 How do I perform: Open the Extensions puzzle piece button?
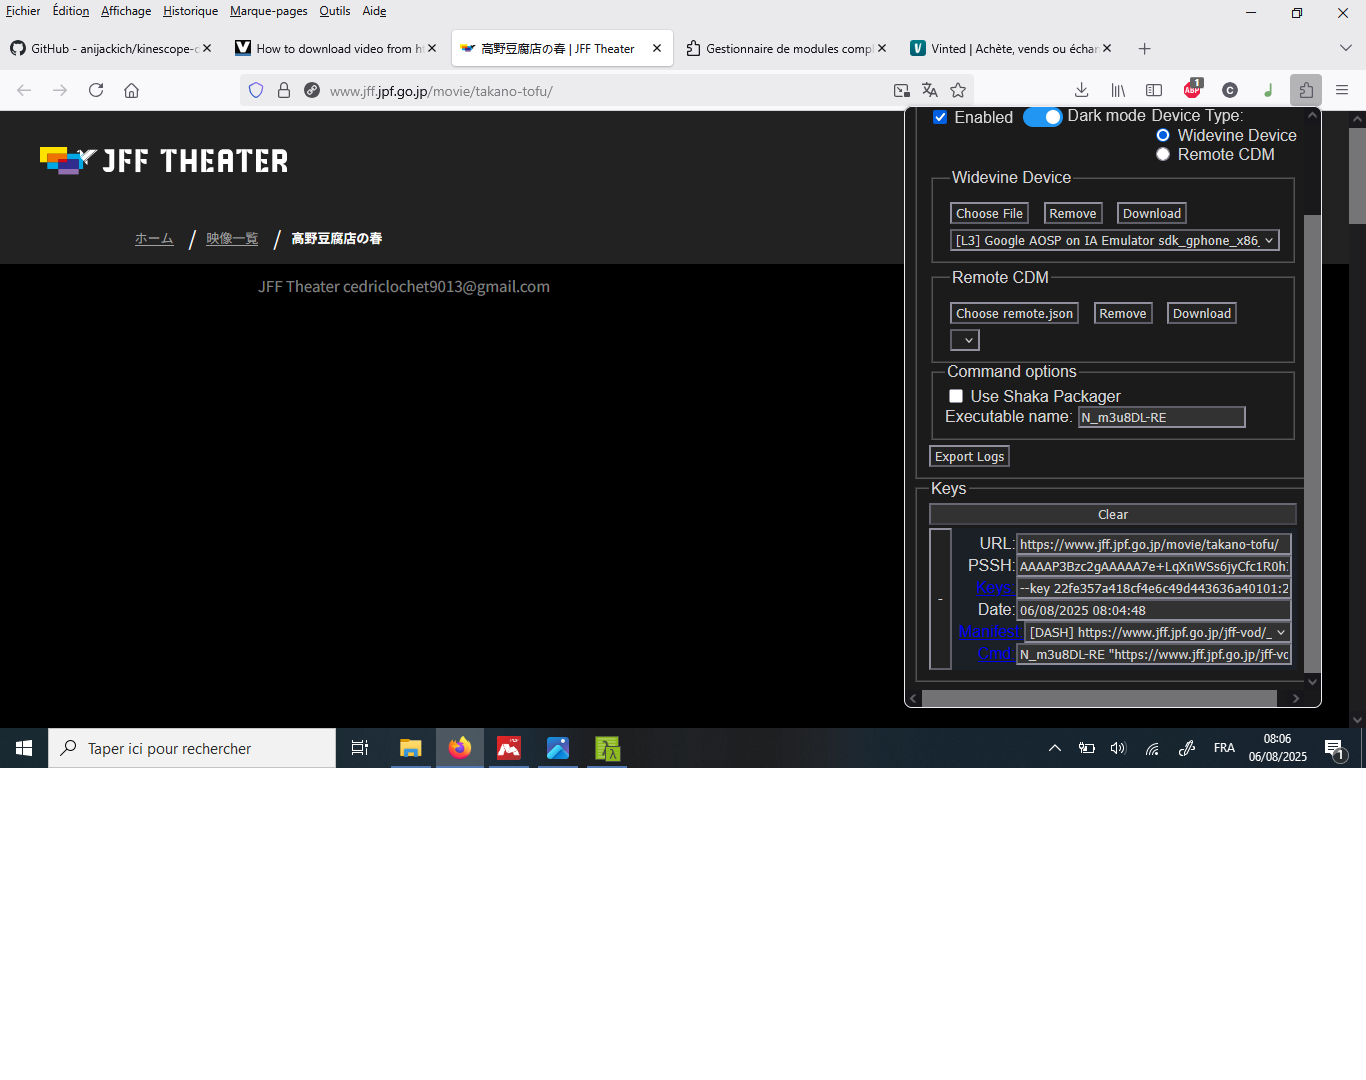click(x=1306, y=90)
